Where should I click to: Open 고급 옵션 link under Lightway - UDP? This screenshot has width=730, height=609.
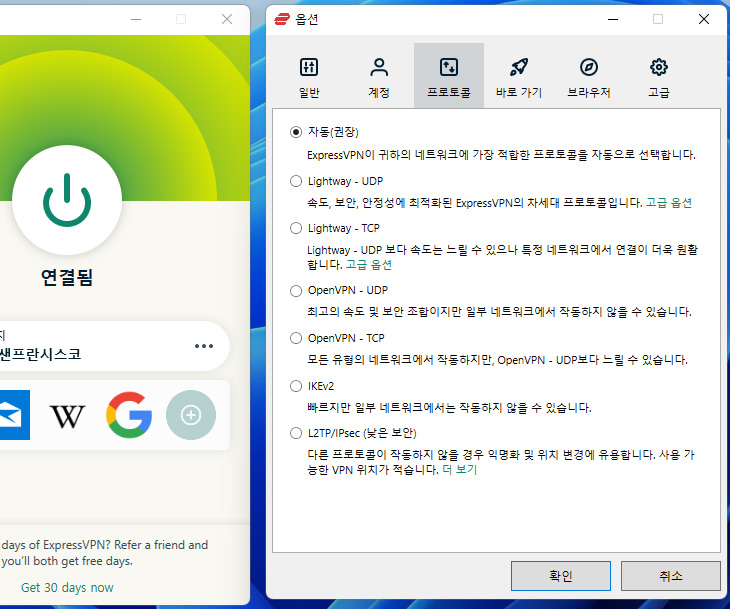[x=669, y=203]
